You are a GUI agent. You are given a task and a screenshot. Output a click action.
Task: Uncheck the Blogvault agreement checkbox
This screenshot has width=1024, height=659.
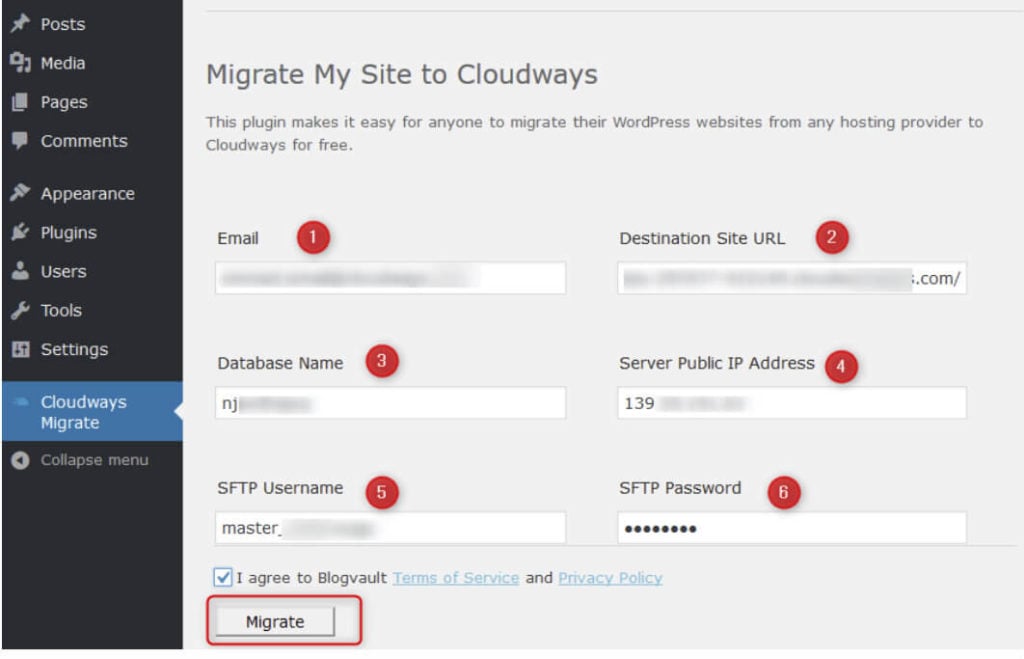[223, 577]
